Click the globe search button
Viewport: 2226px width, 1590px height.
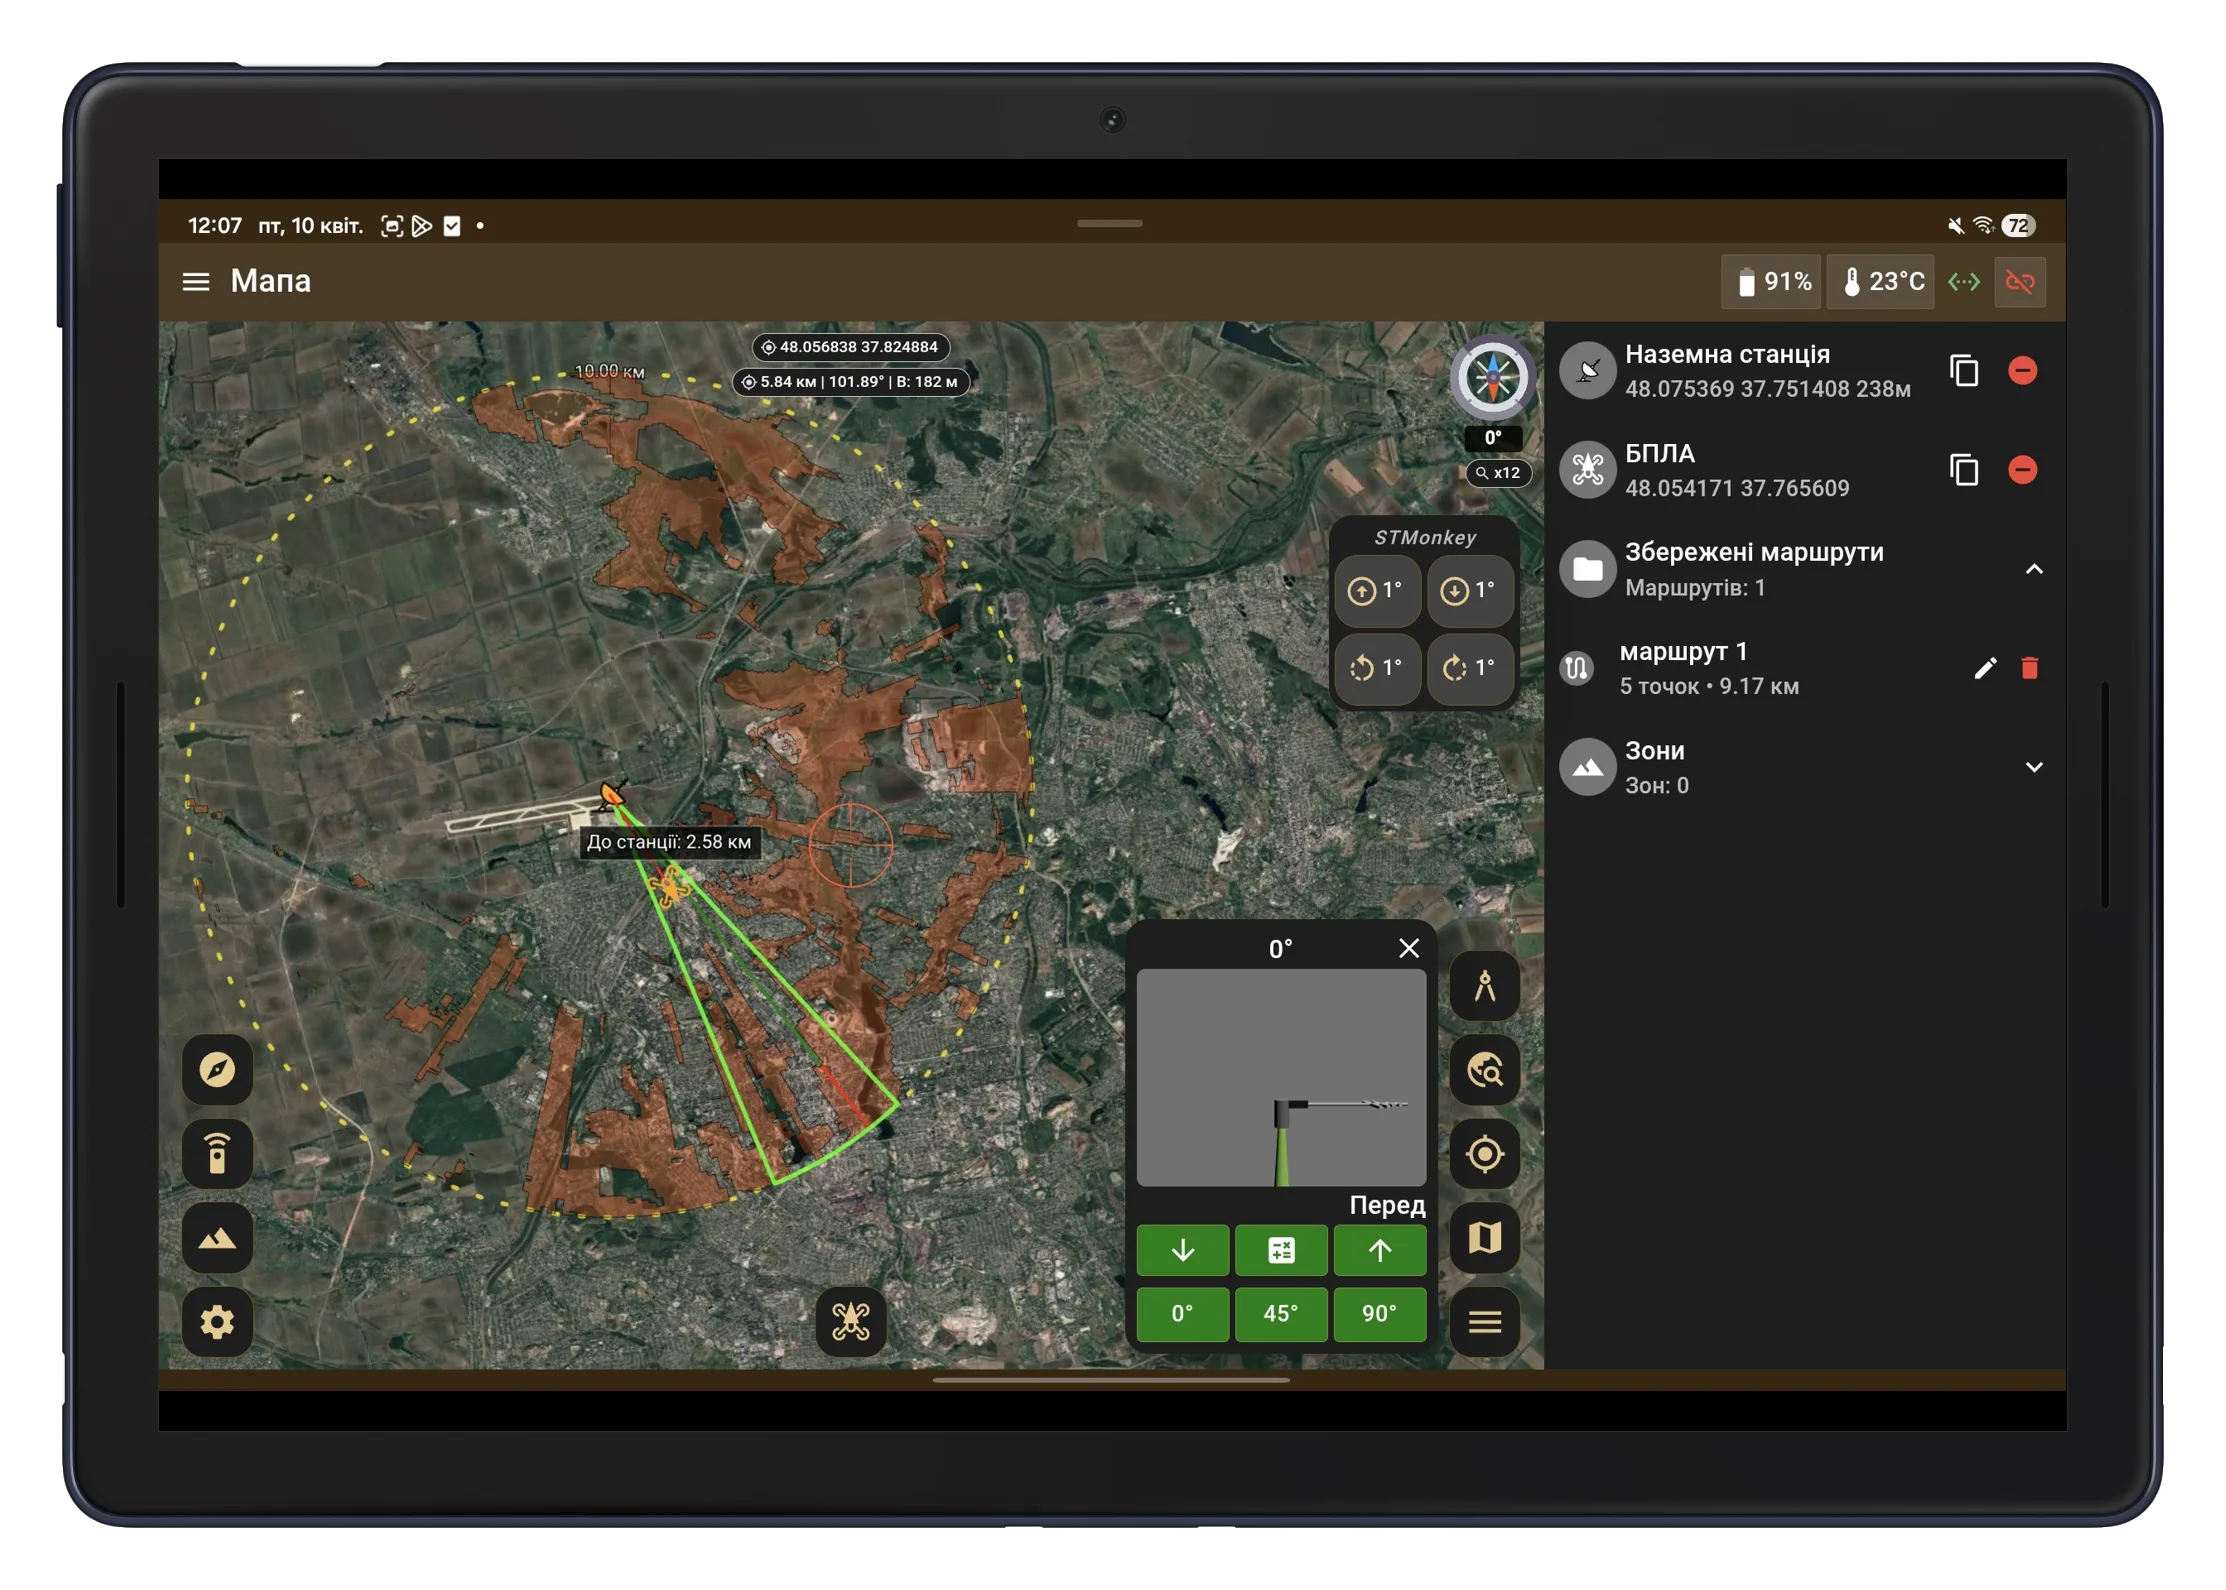[x=1485, y=1070]
